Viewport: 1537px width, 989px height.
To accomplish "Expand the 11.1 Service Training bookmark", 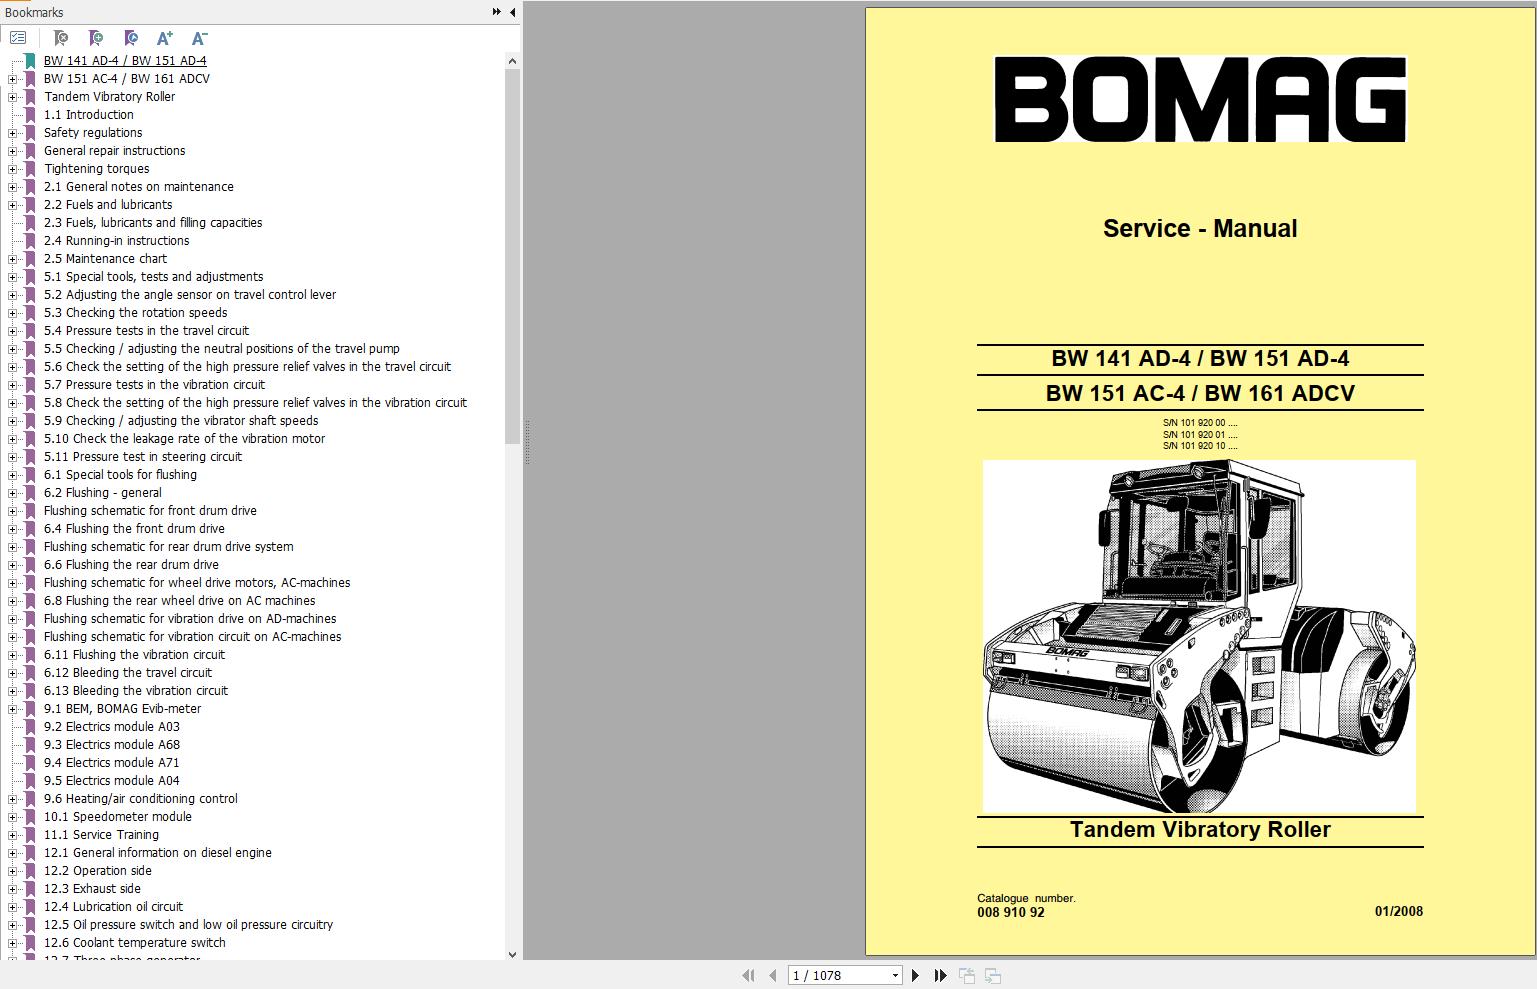I will 13,835.
